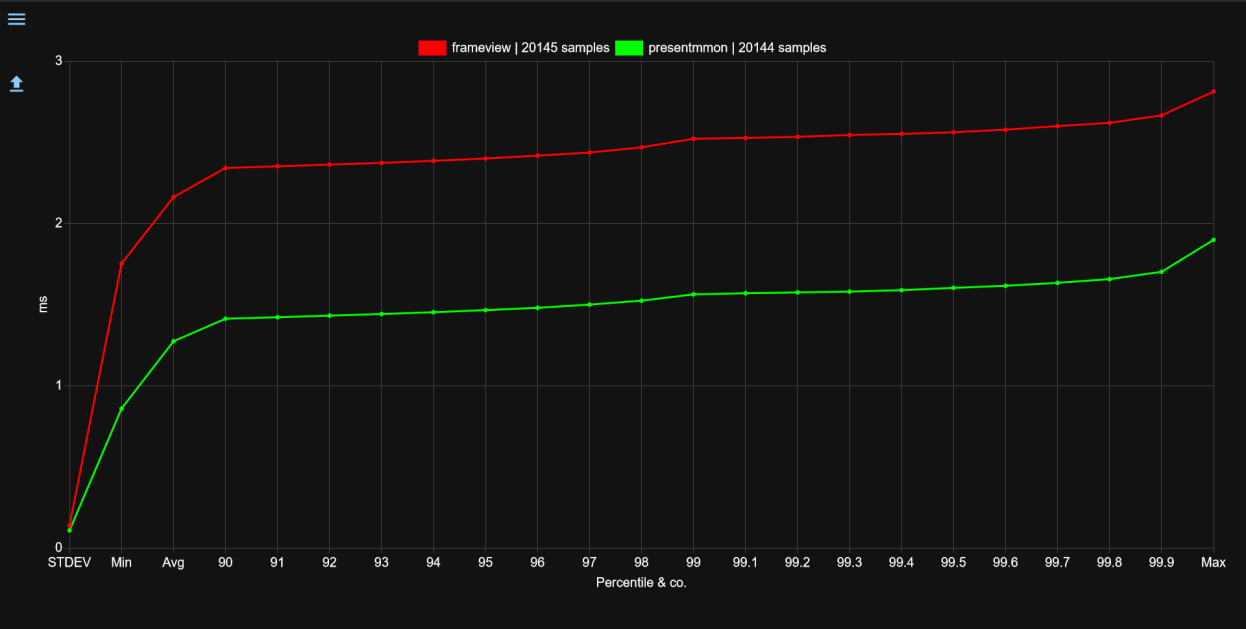Screen dimensions: 1246x629
Task: Click the green line's Min data point
Action: (121, 409)
